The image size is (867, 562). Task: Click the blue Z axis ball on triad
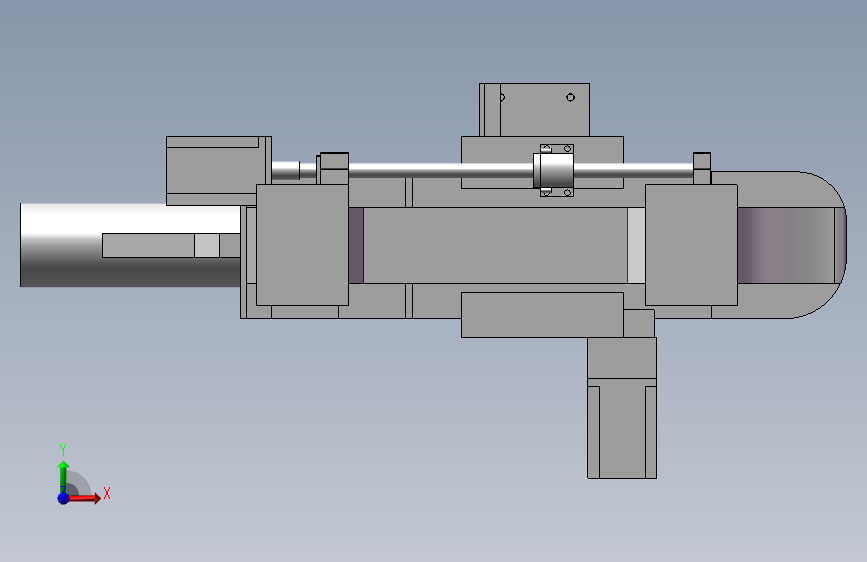click(63, 498)
